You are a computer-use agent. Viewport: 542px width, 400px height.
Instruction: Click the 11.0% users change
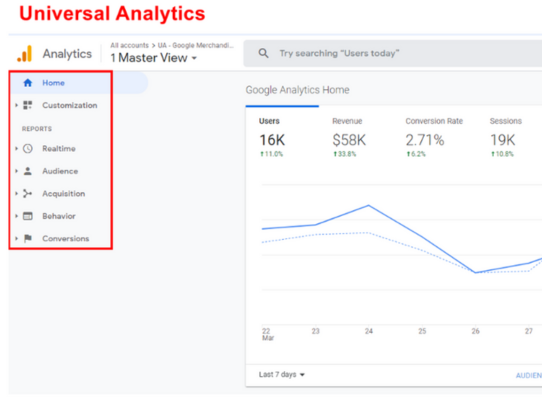click(271, 154)
